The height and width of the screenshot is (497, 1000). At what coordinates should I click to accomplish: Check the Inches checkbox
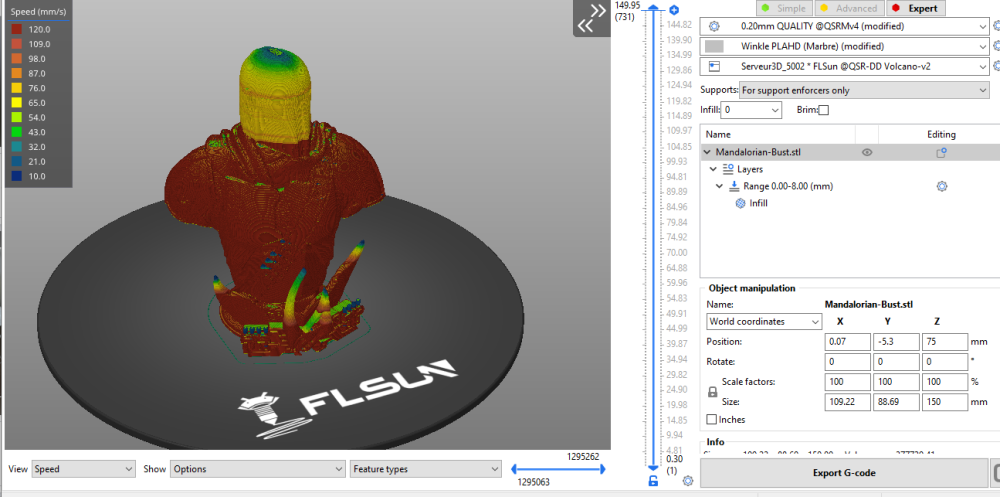pos(712,420)
